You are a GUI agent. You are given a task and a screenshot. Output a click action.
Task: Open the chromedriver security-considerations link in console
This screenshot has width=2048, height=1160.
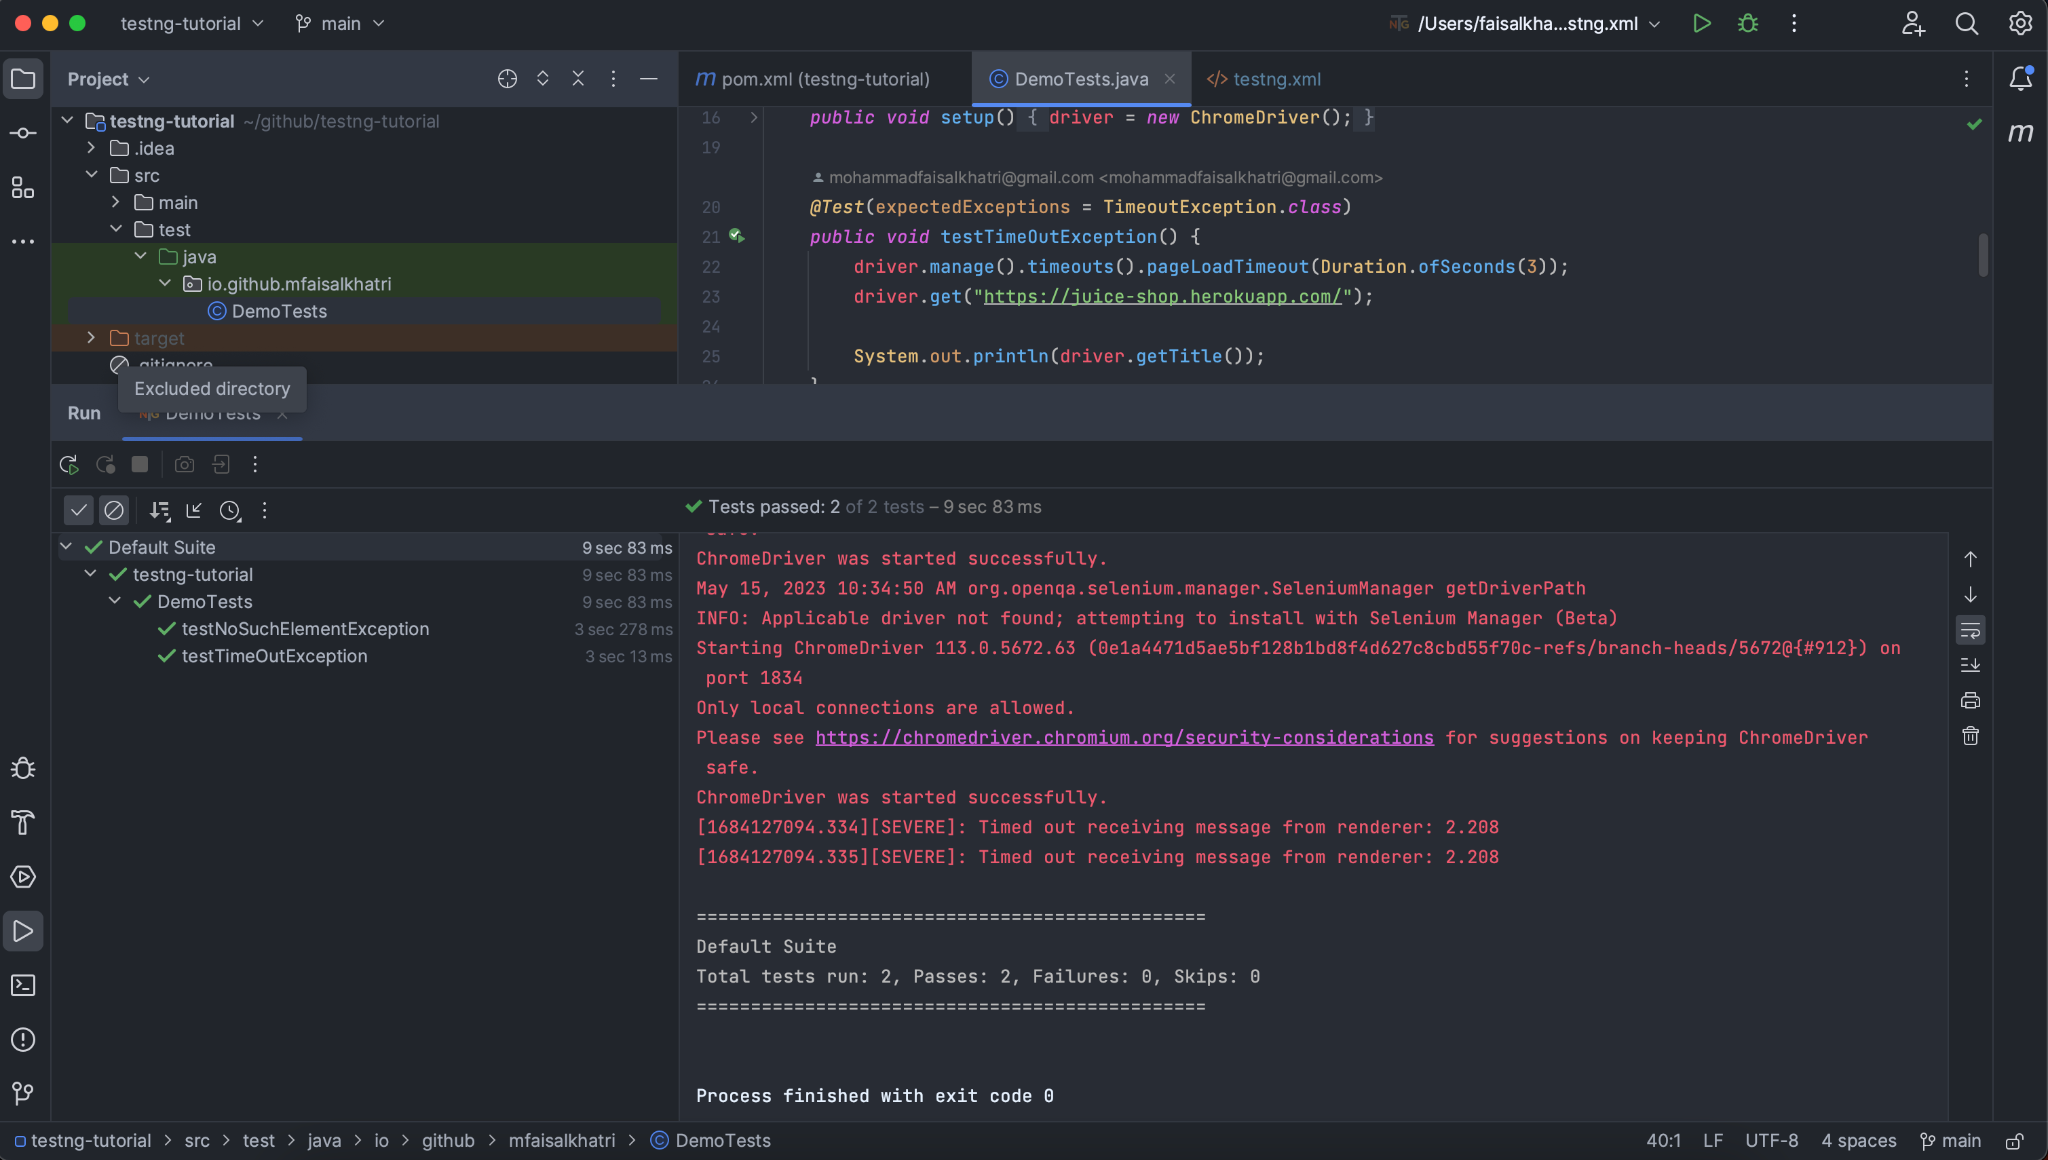(1124, 738)
